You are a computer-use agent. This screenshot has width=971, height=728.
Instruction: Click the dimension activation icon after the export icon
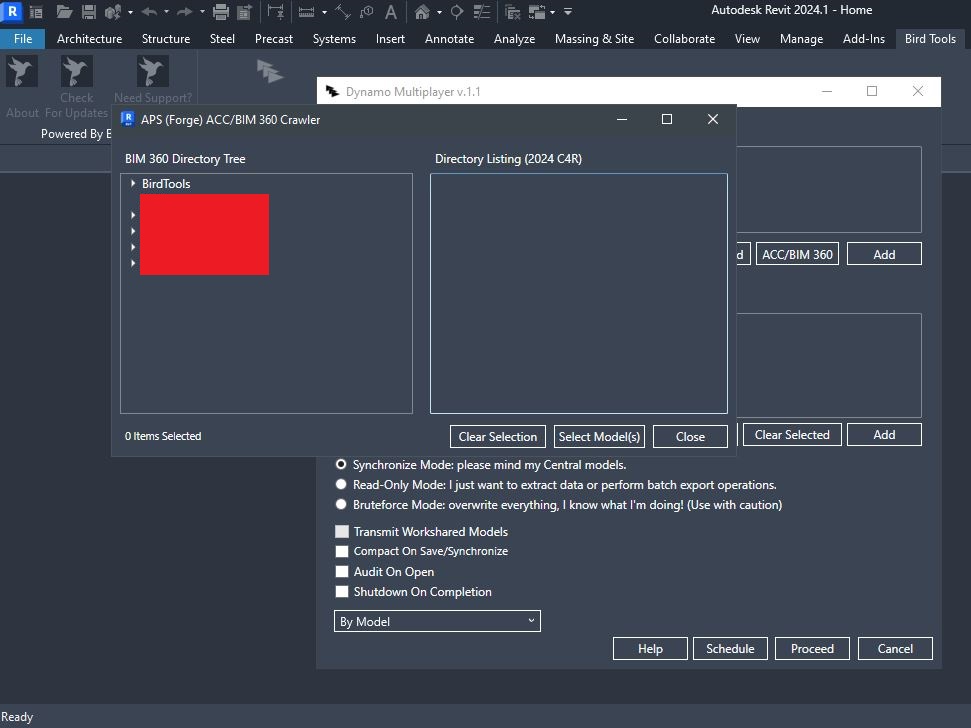tap(276, 11)
